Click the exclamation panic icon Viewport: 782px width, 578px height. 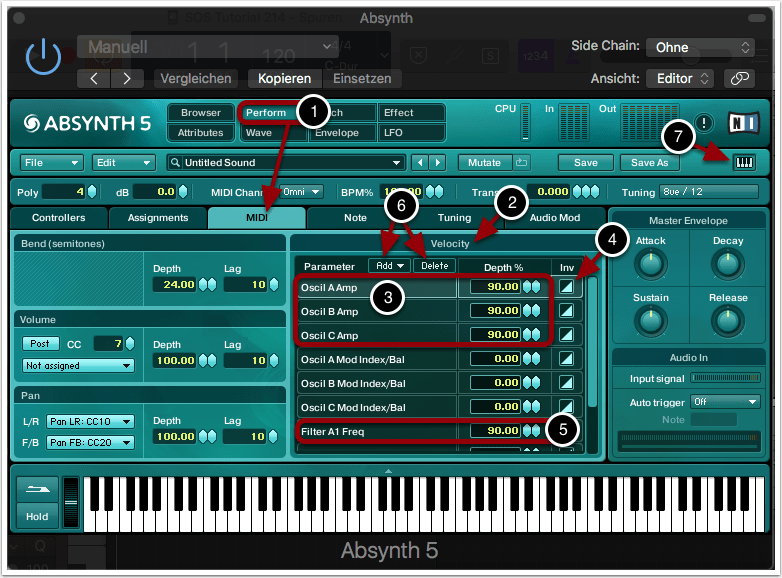pos(704,123)
